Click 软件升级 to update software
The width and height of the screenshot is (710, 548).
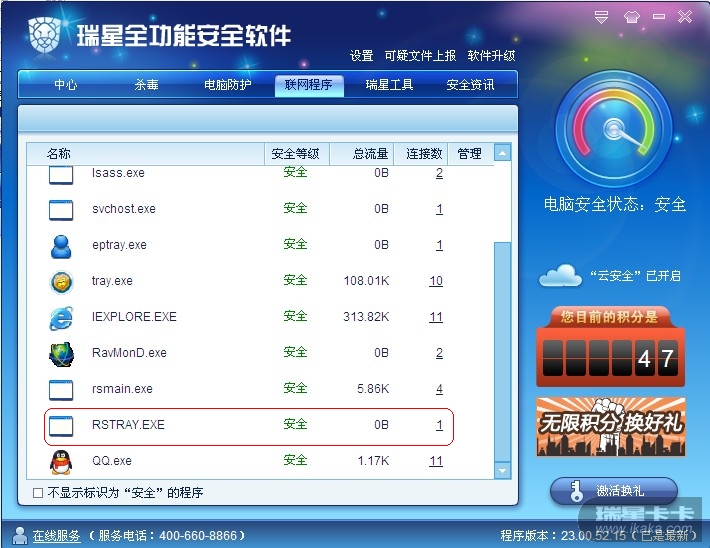pos(491,56)
